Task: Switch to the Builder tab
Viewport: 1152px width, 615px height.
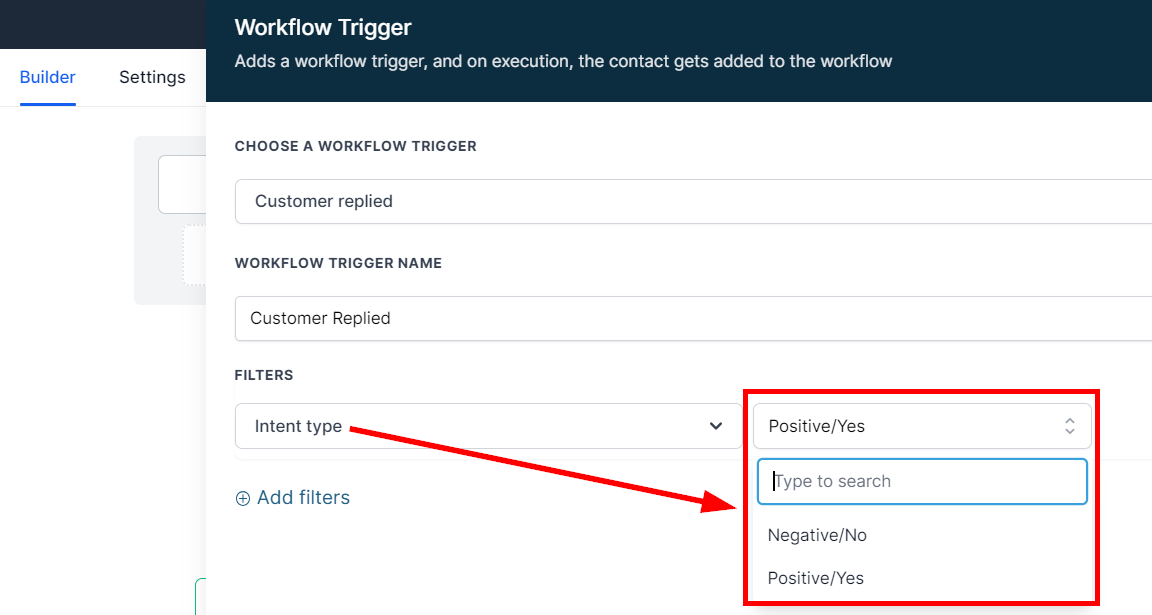Action: tap(48, 77)
